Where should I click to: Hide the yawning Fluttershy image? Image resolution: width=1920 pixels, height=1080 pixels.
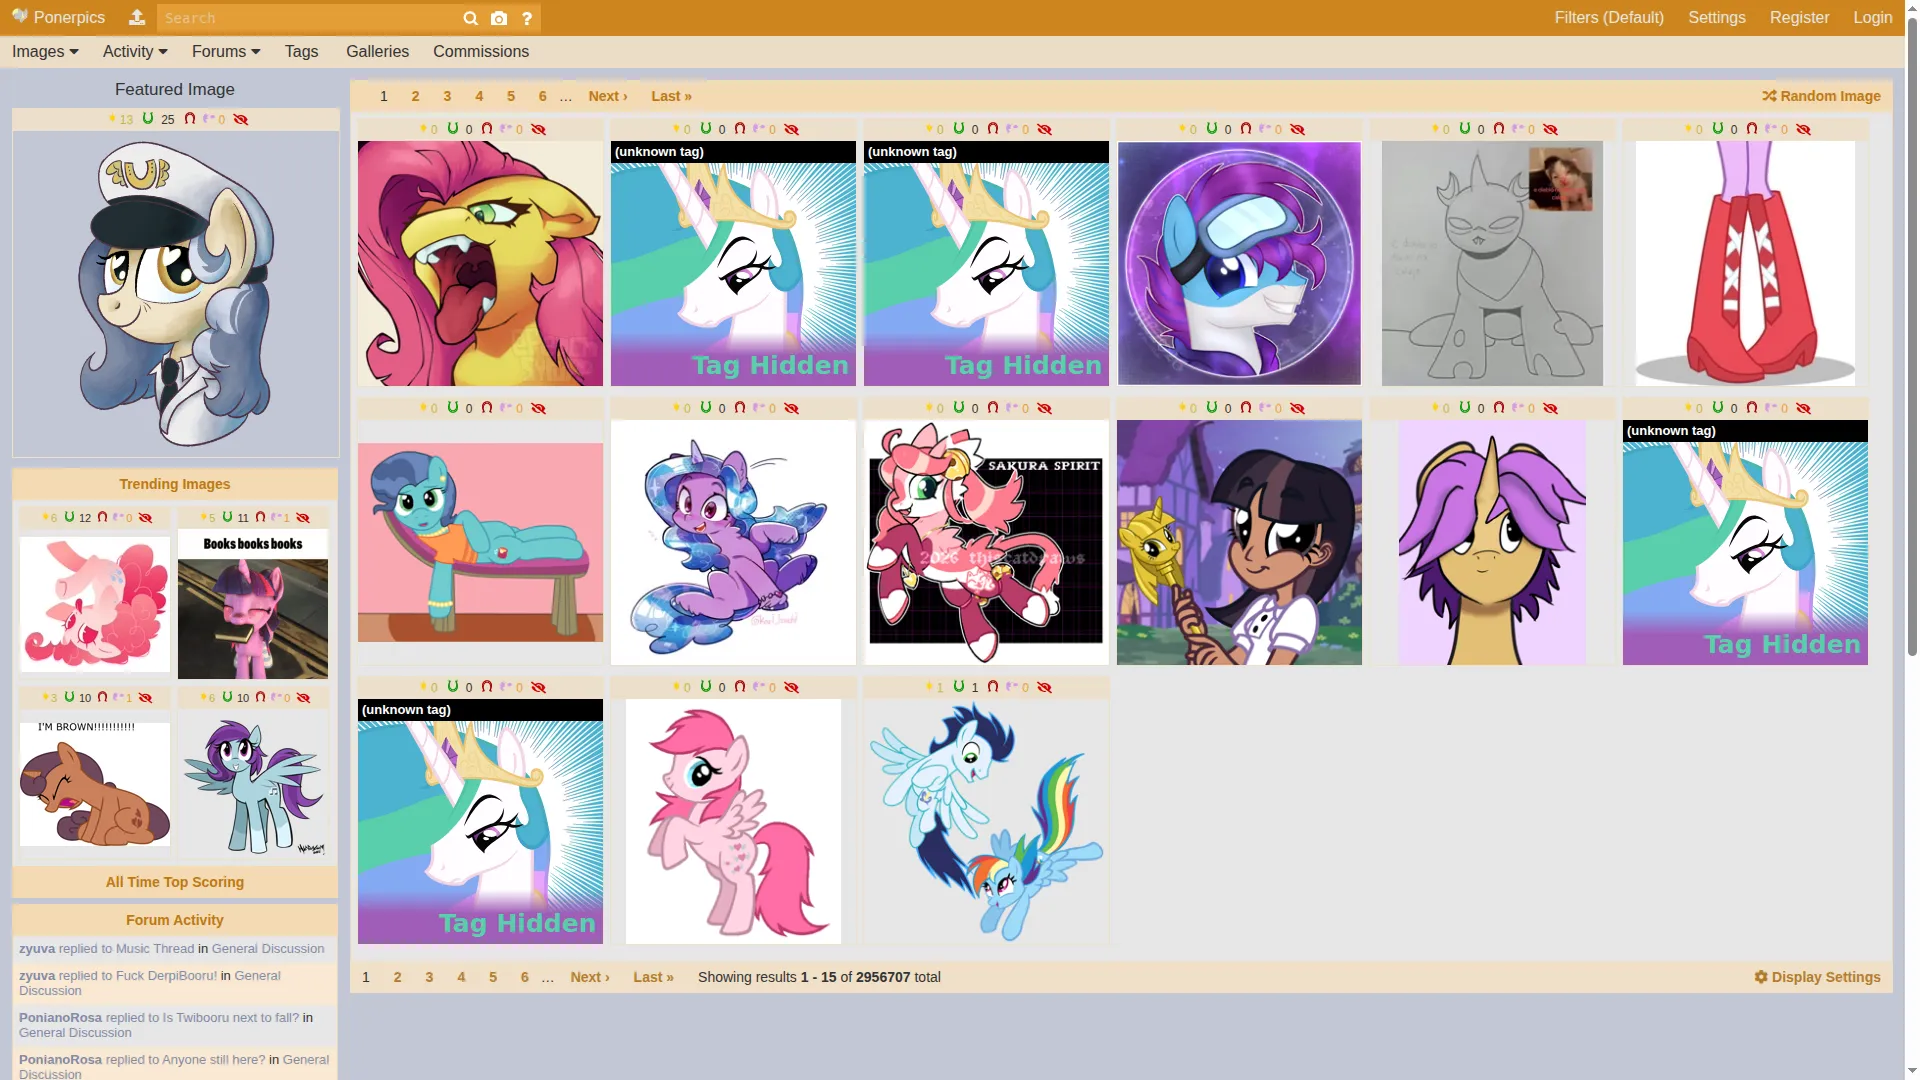tap(538, 129)
